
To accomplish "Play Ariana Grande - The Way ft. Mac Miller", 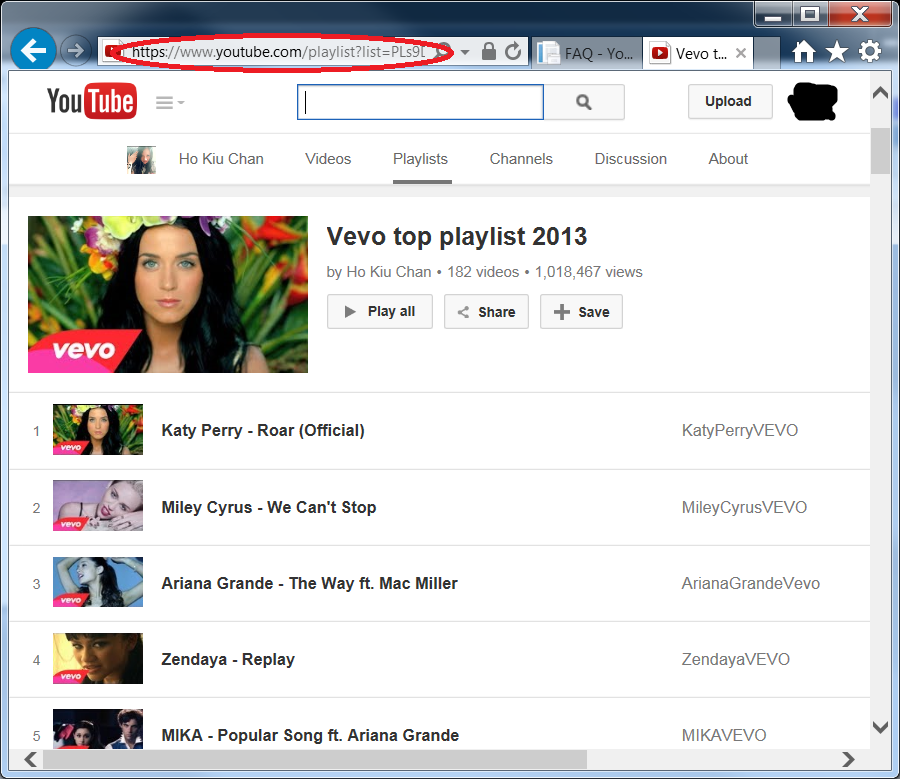I will [x=309, y=583].
